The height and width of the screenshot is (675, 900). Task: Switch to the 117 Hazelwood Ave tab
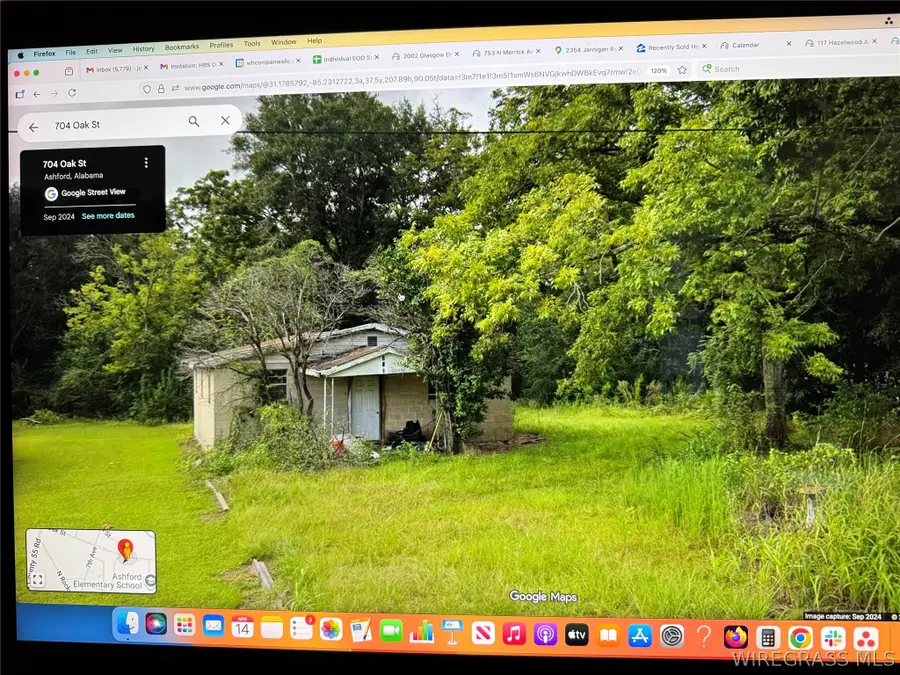(840, 42)
